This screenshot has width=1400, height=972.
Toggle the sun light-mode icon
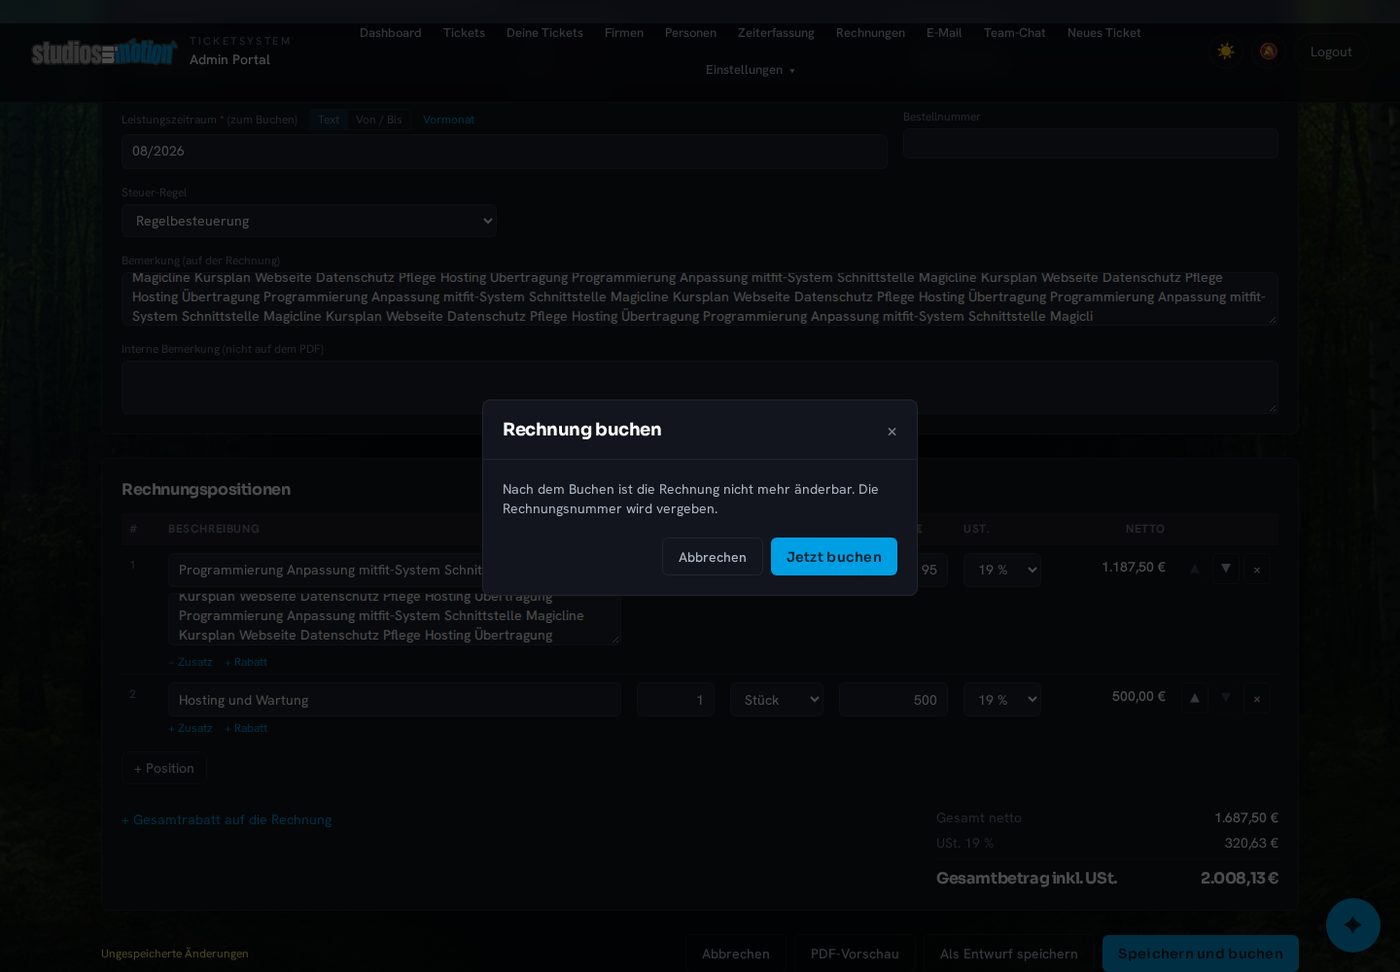click(1225, 51)
